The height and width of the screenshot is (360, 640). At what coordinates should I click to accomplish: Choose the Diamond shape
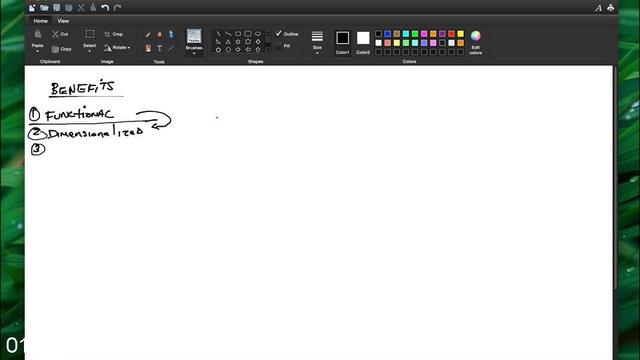(258, 42)
